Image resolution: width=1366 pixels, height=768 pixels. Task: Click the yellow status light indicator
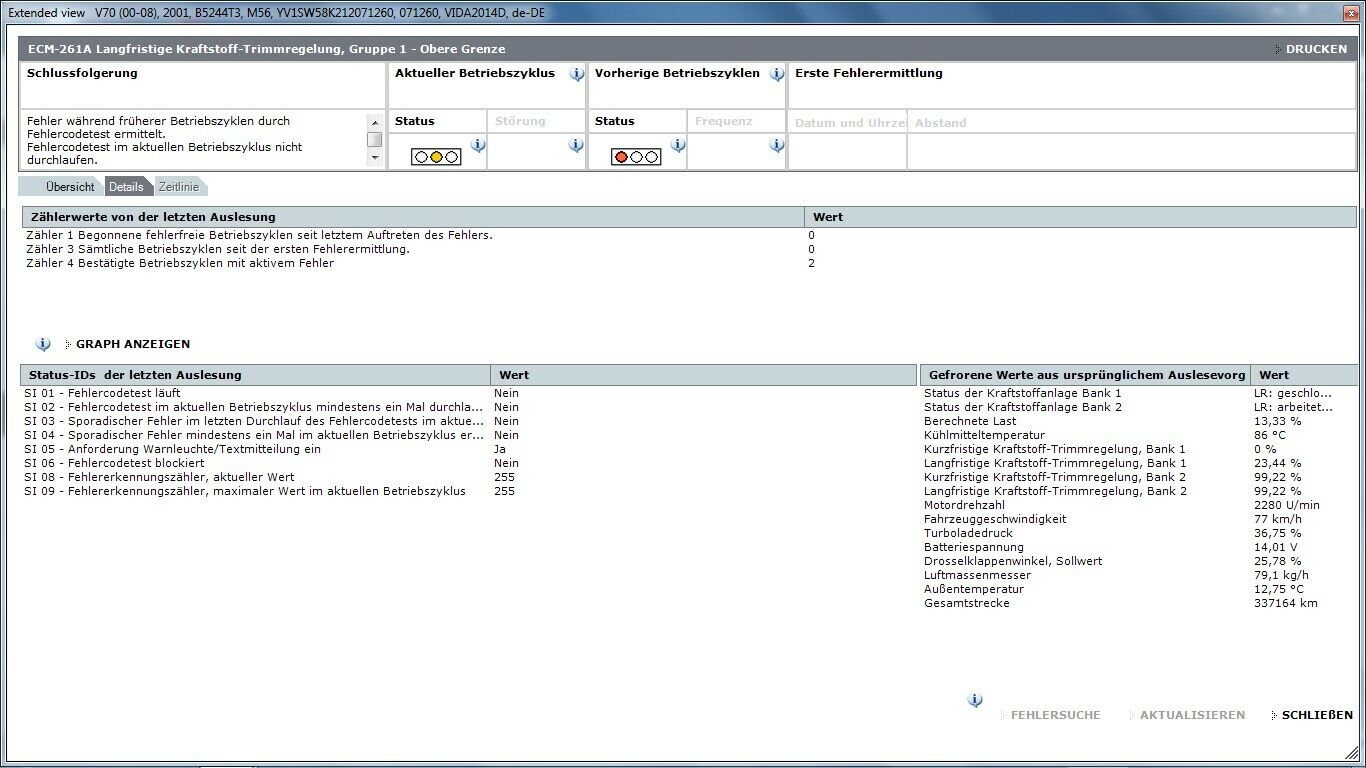click(436, 157)
